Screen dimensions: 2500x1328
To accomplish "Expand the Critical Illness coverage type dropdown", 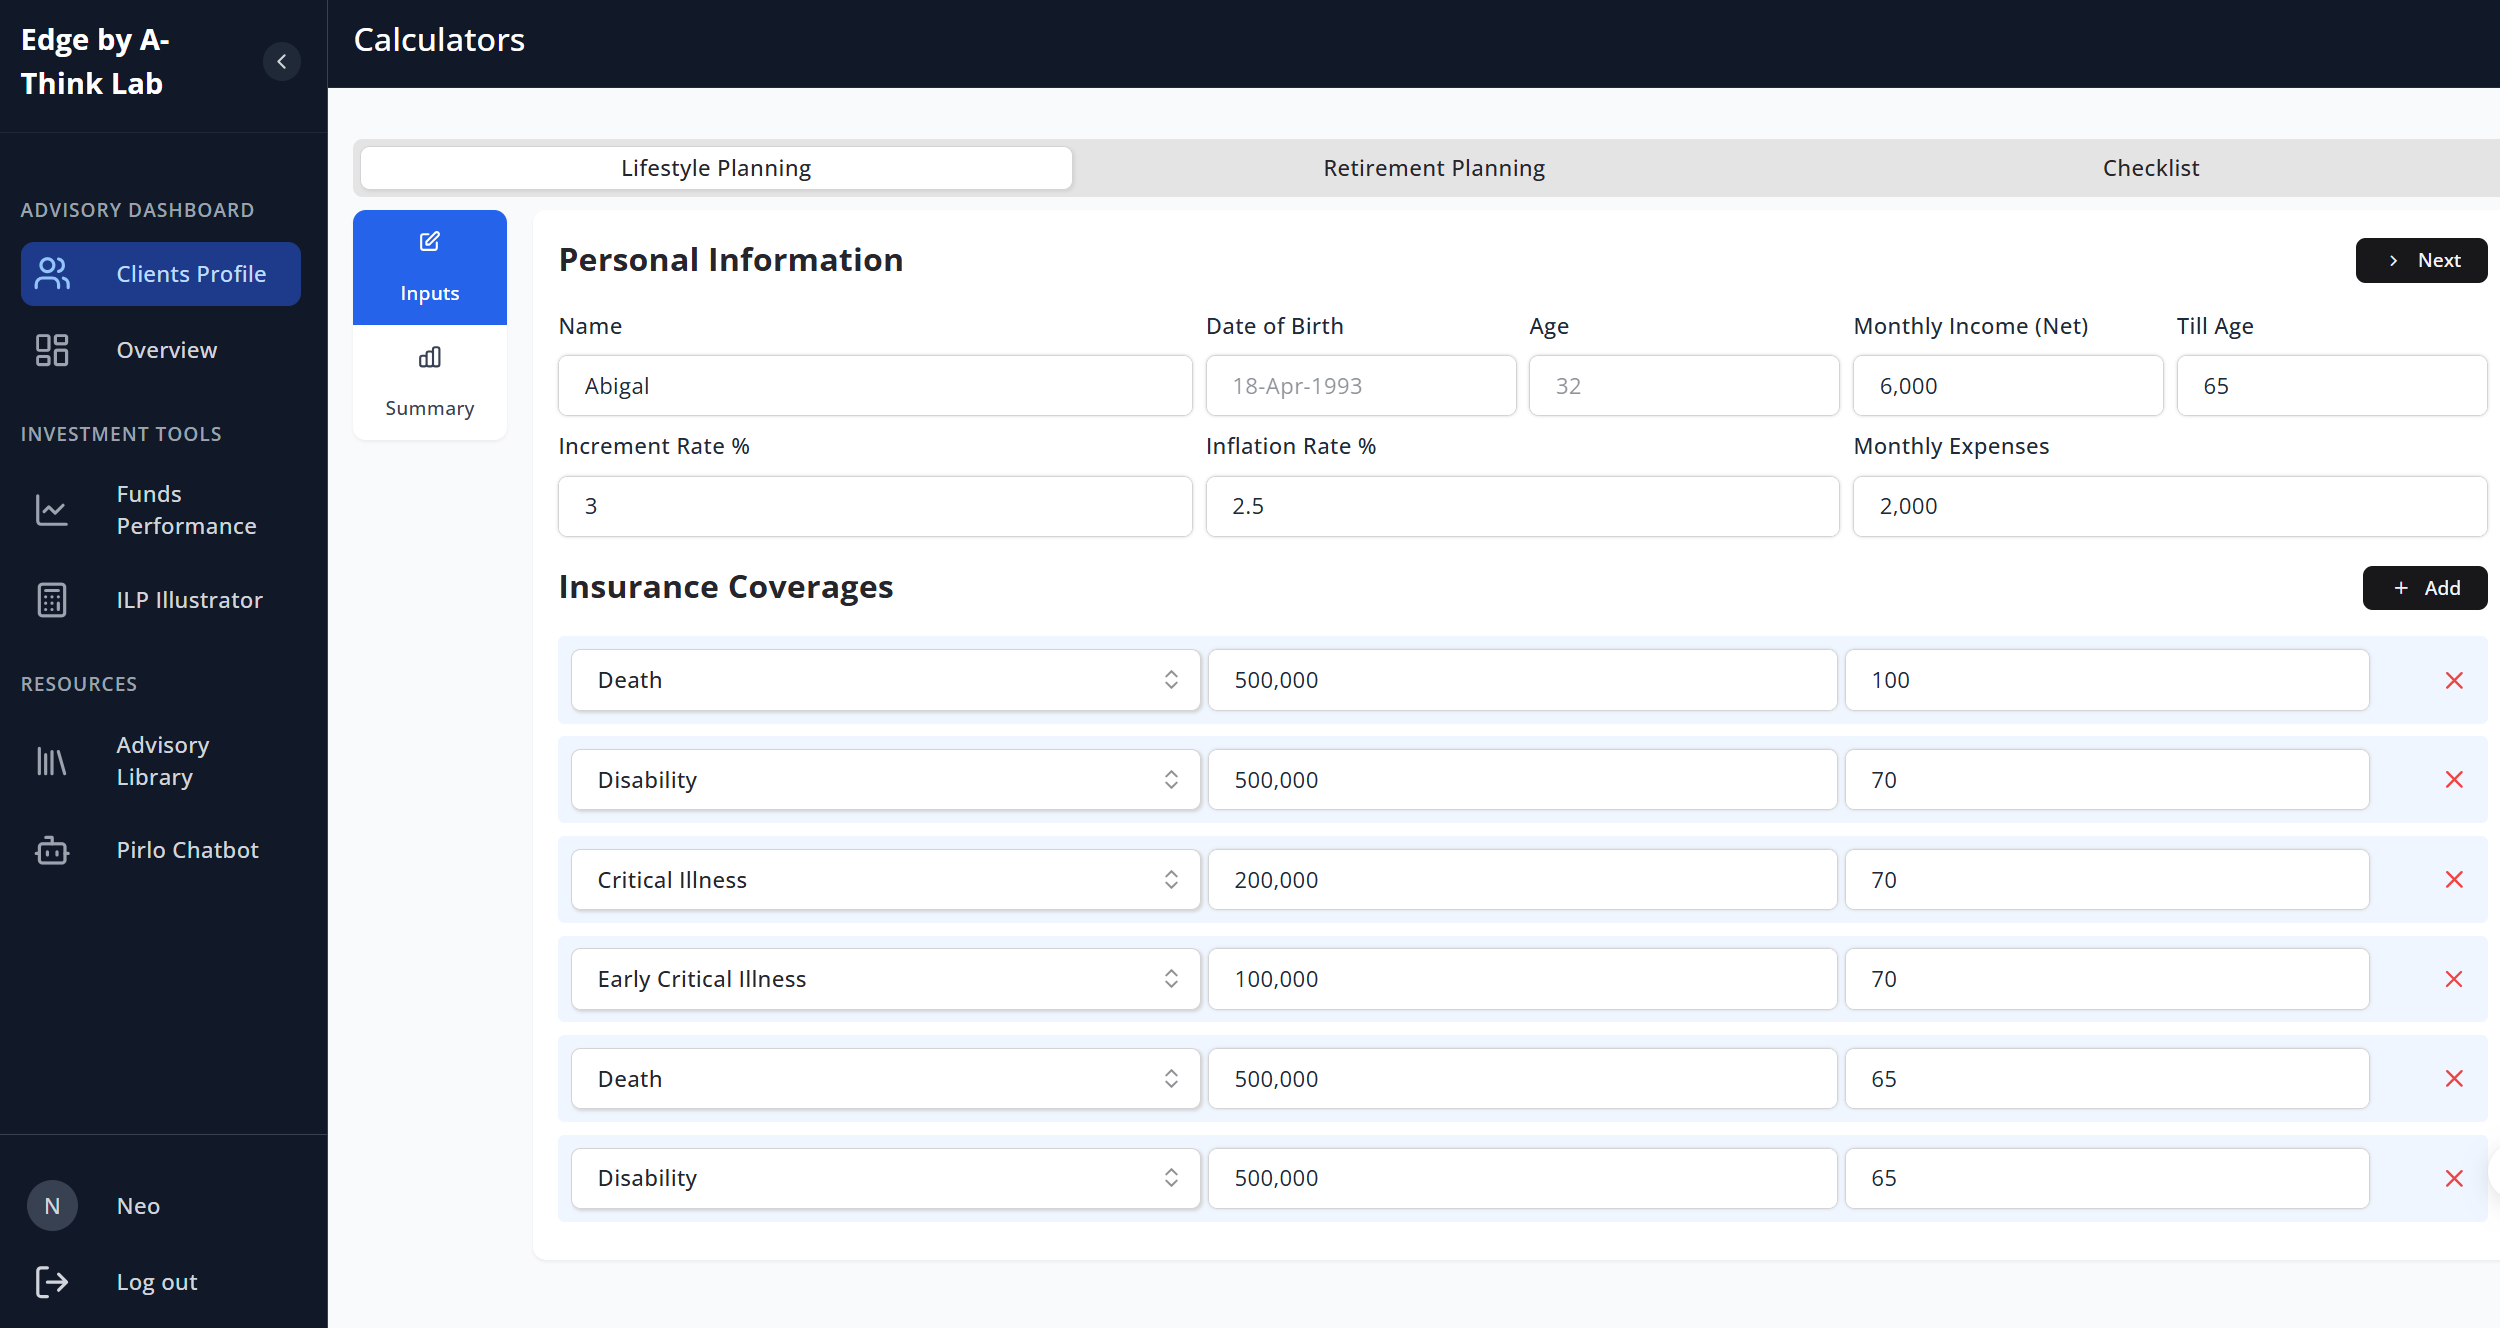I will point(885,880).
